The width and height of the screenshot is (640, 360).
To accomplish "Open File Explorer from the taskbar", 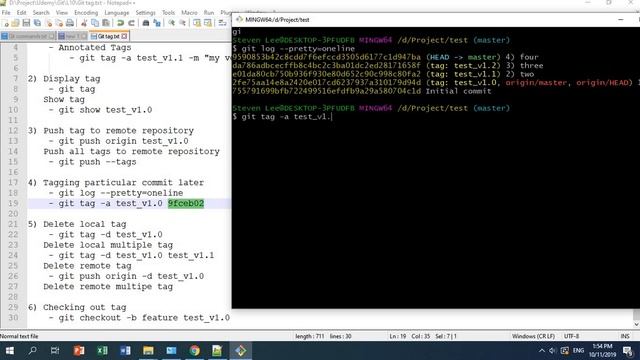I will point(148,351).
